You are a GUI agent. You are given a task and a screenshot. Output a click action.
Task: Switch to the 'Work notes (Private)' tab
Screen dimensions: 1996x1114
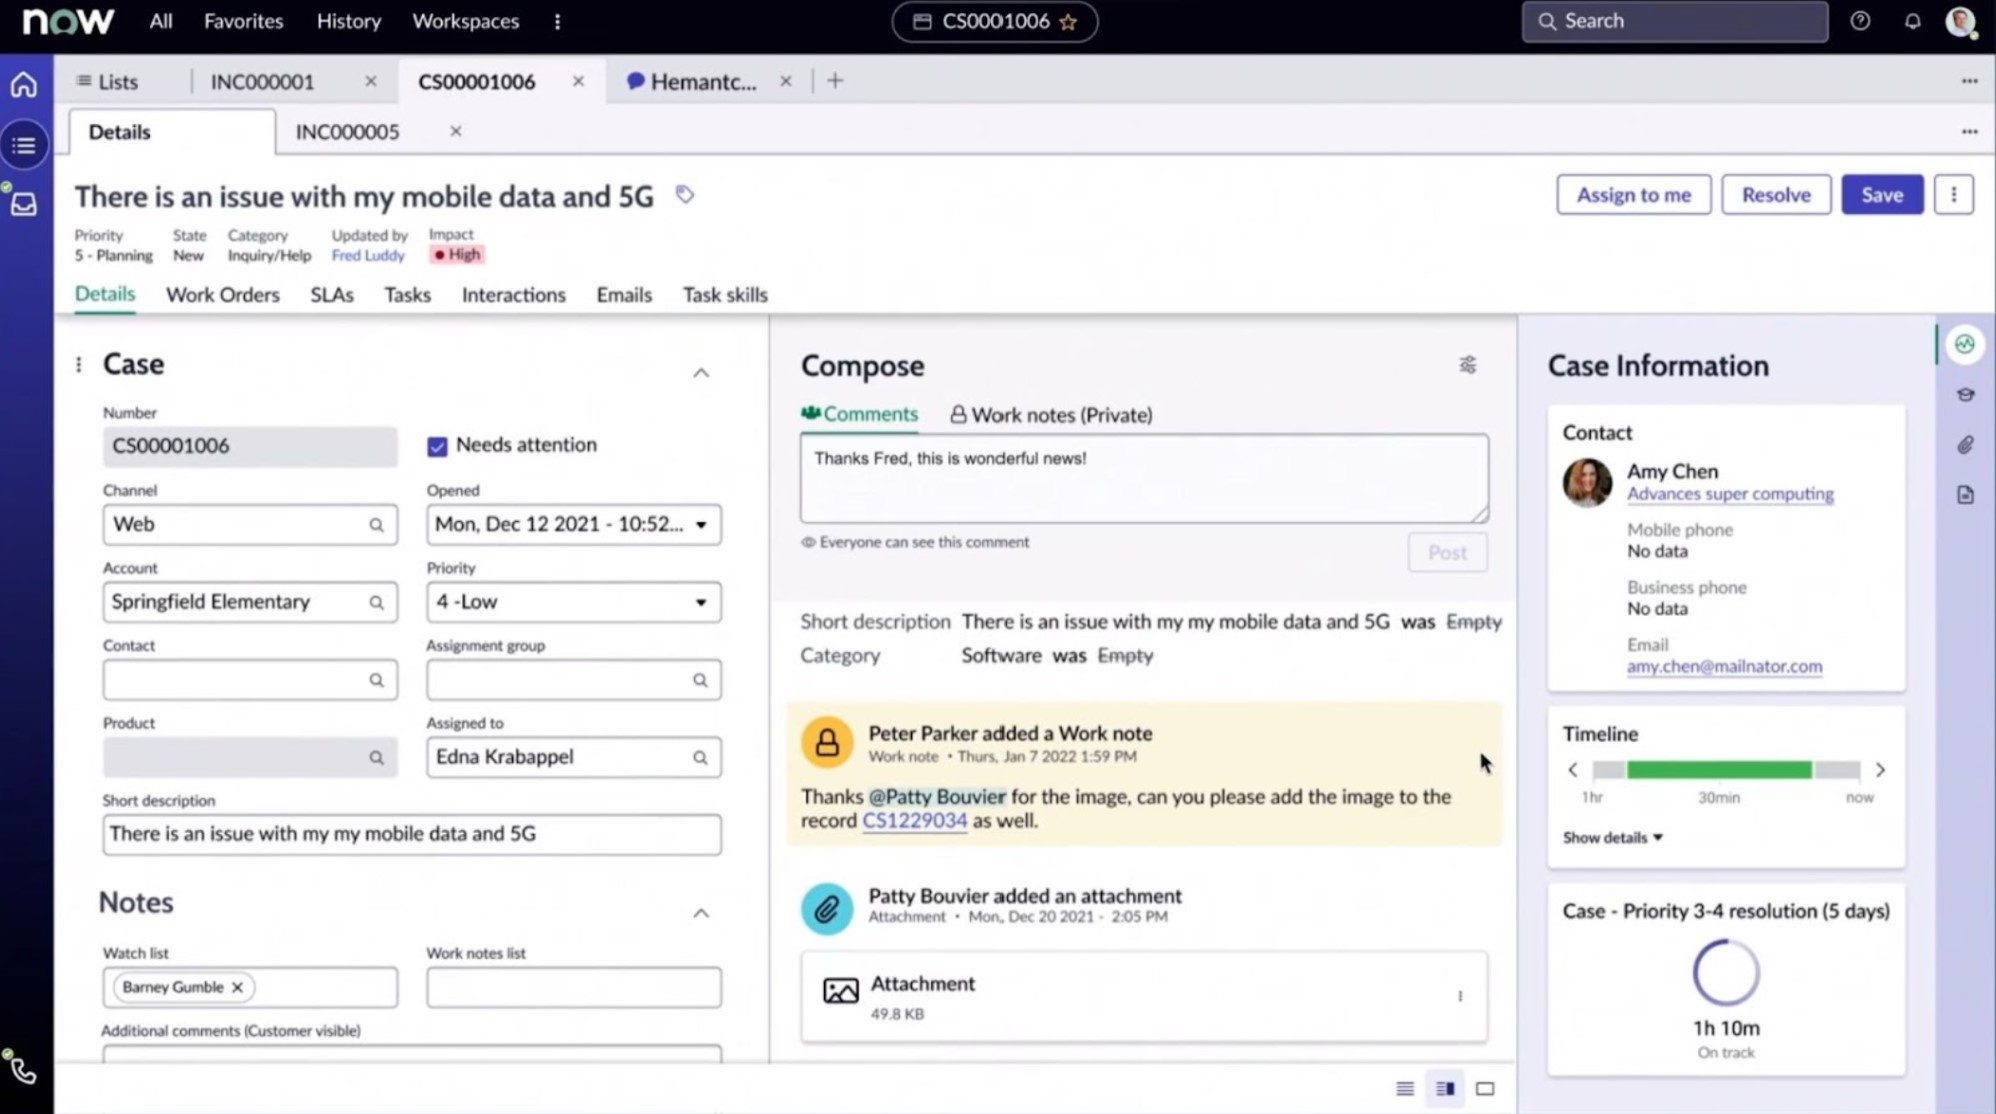click(1050, 414)
